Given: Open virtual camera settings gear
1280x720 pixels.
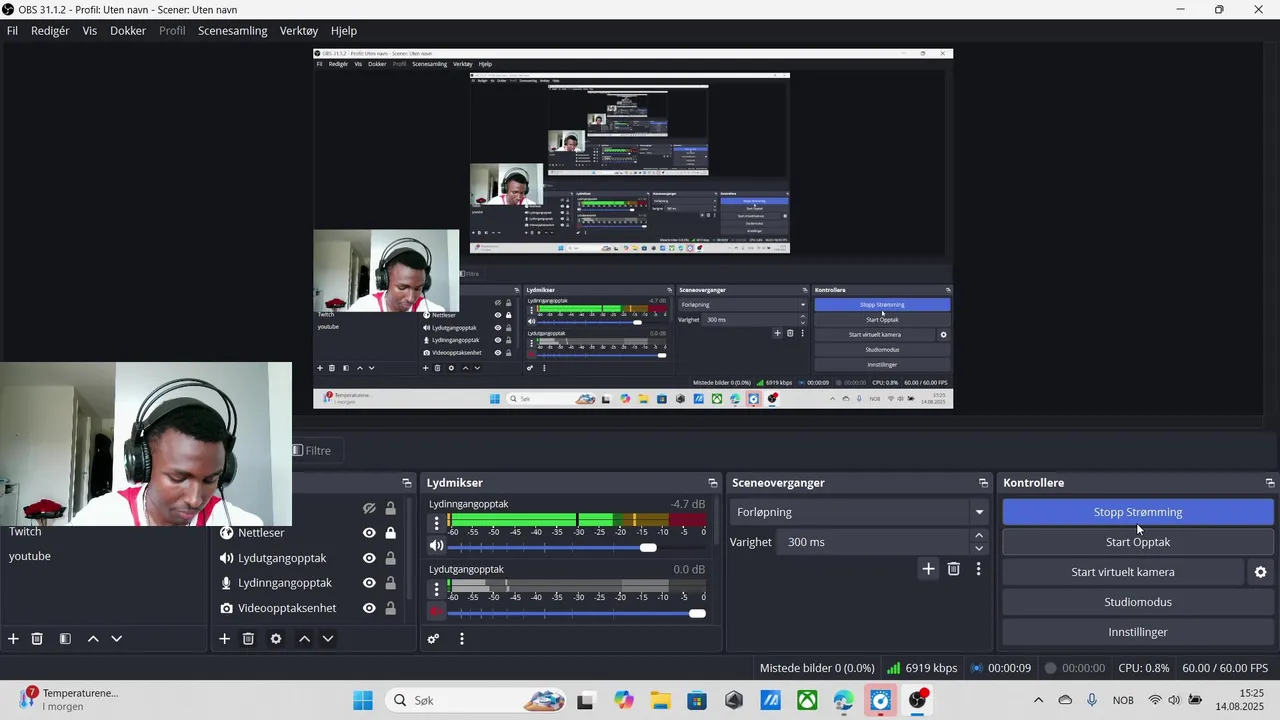Looking at the screenshot, I should click(x=1260, y=572).
